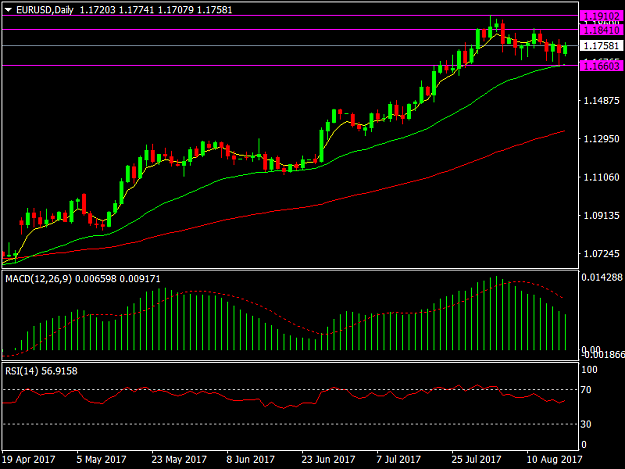Select the 1.18410 price level label
This screenshot has width=625, height=469.
click(x=602, y=30)
